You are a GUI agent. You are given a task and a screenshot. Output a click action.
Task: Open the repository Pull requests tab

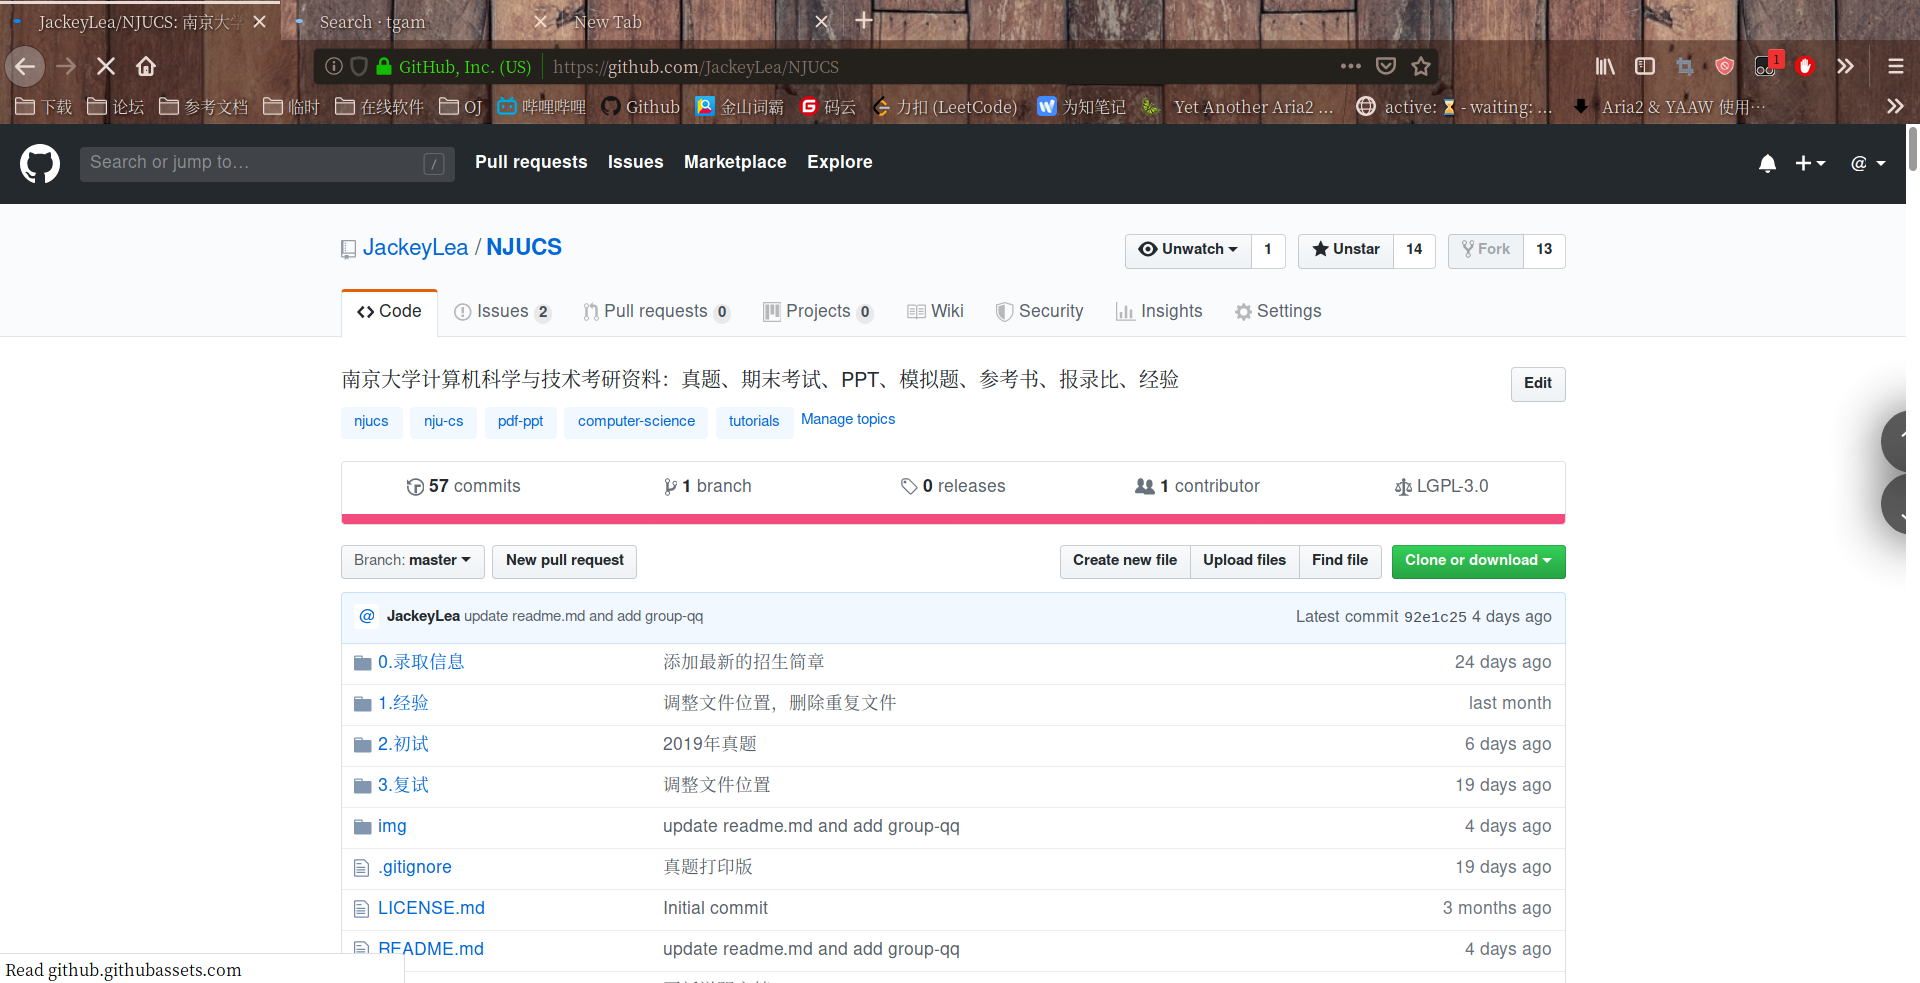(x=656, y=312)
